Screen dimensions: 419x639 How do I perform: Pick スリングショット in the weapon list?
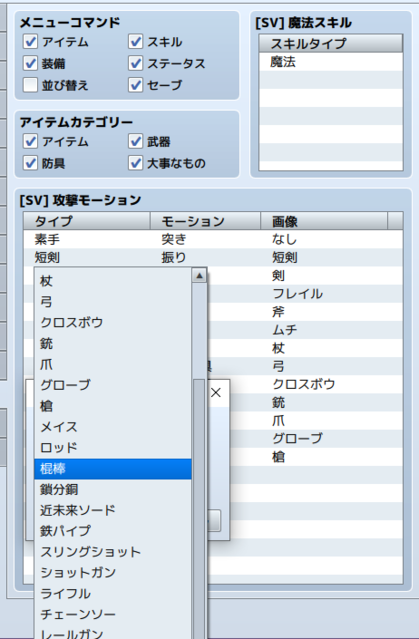click(x=113, y=552)
